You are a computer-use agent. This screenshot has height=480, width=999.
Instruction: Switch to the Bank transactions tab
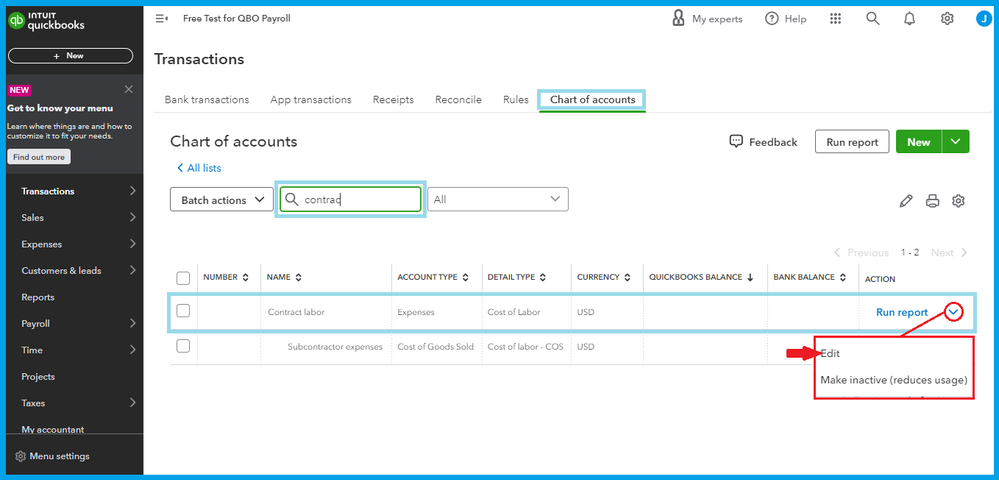[207, 100]
